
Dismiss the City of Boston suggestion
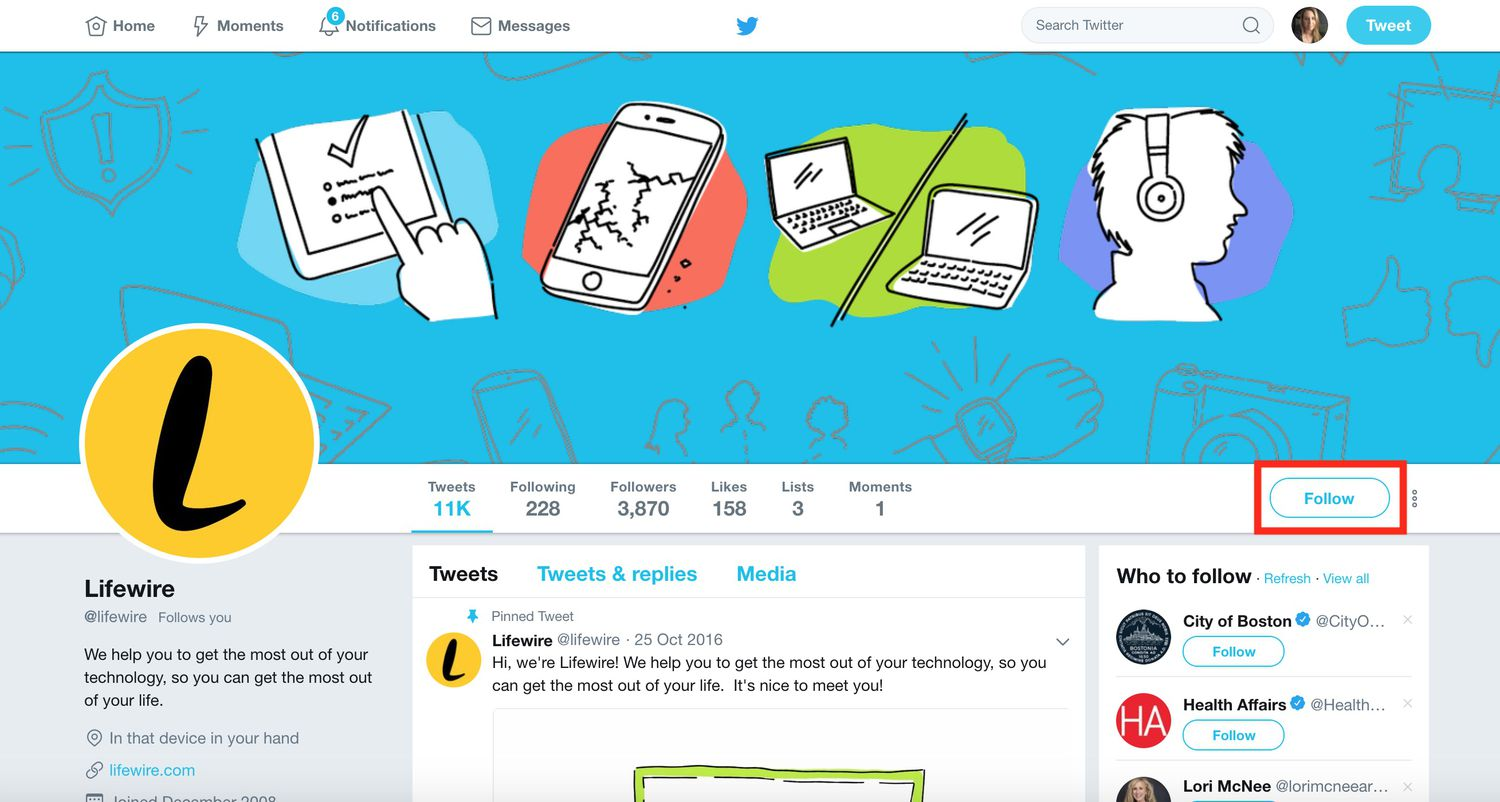pyautogui.click(x=1407, y=620)
